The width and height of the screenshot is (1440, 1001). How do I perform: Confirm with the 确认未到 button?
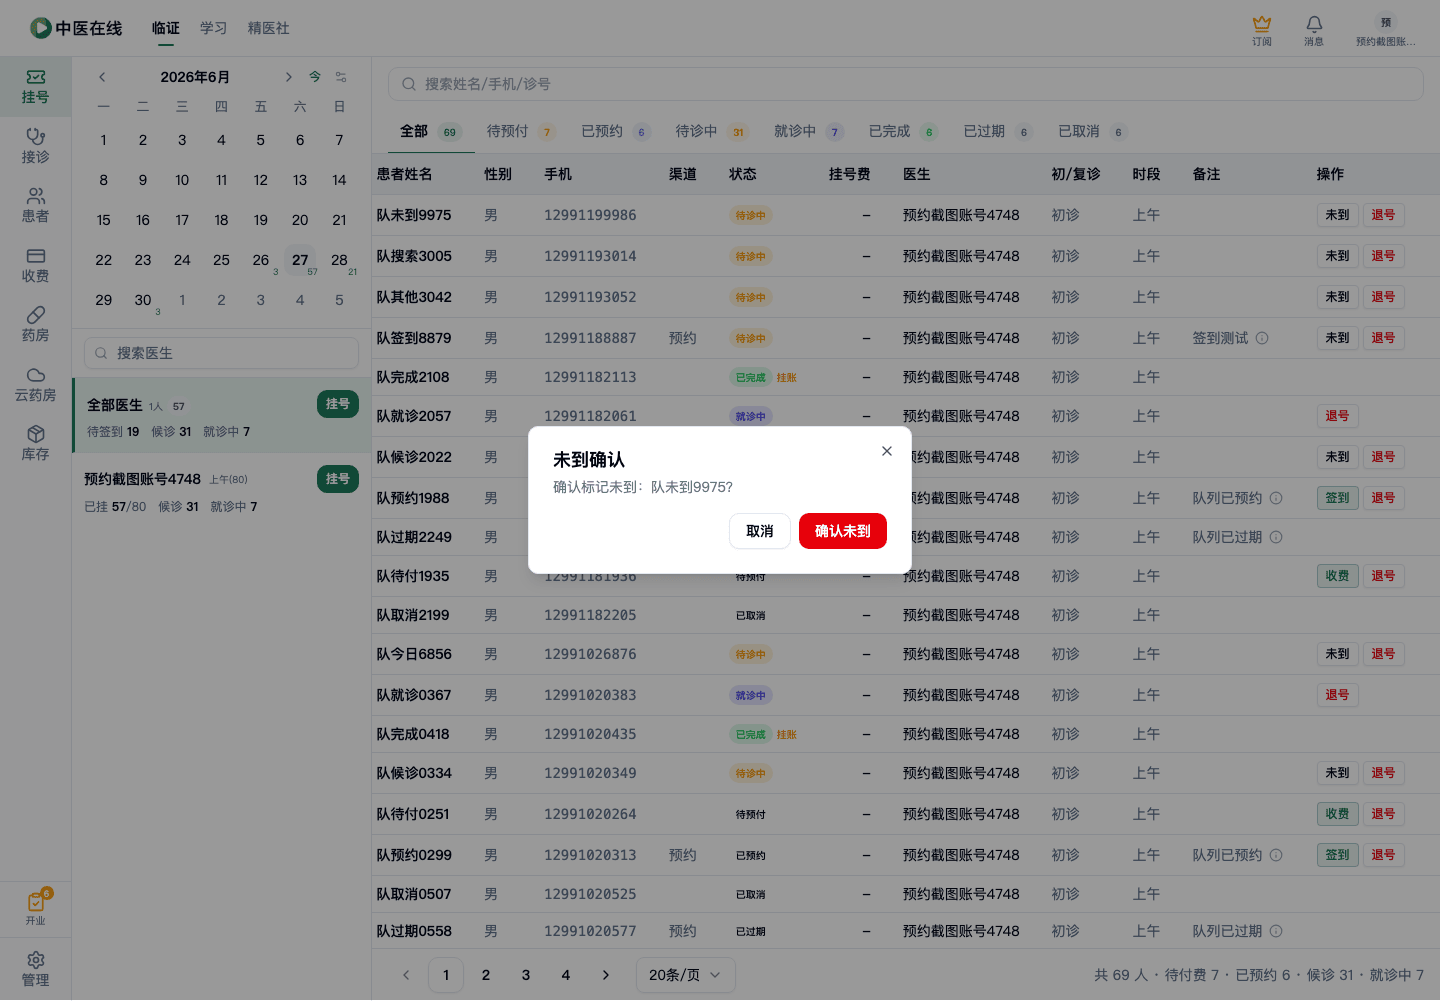click(843, 531)
